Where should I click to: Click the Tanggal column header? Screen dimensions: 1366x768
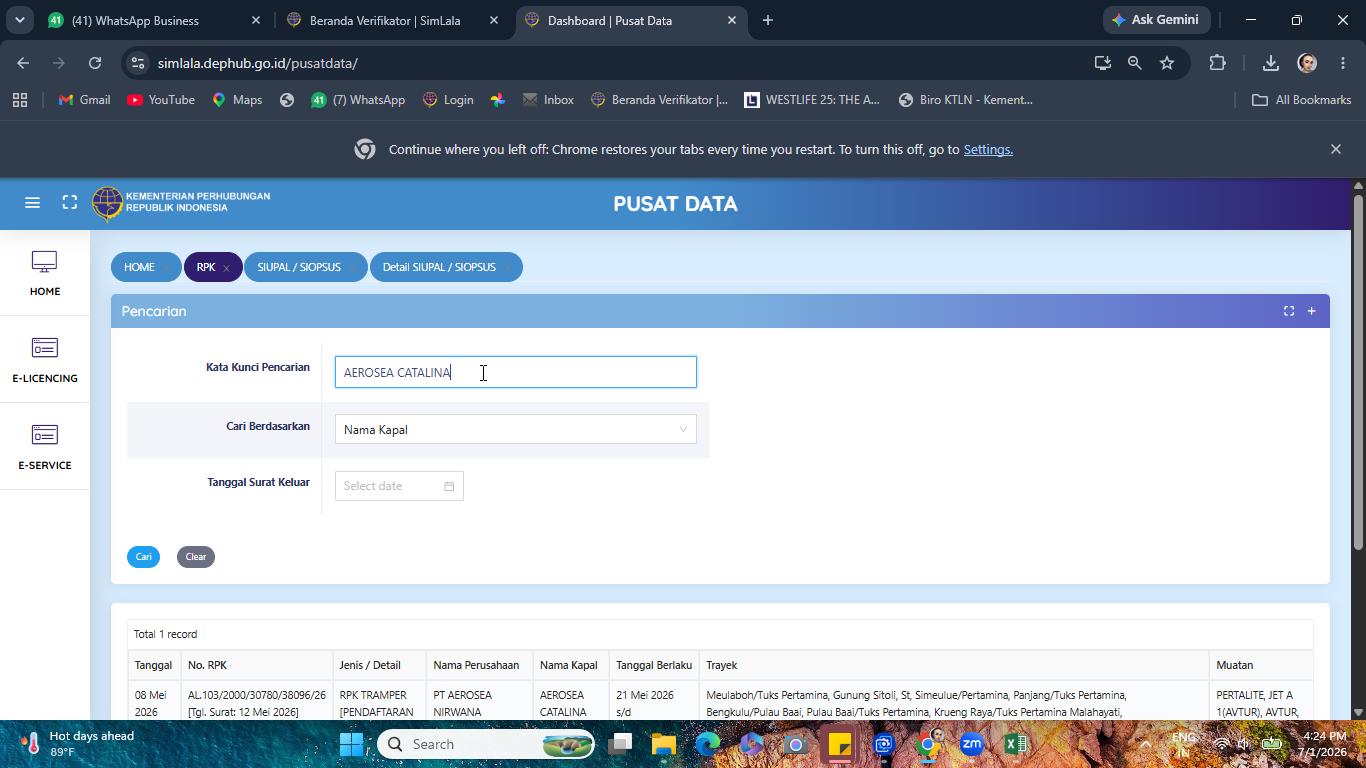(153, 665)
